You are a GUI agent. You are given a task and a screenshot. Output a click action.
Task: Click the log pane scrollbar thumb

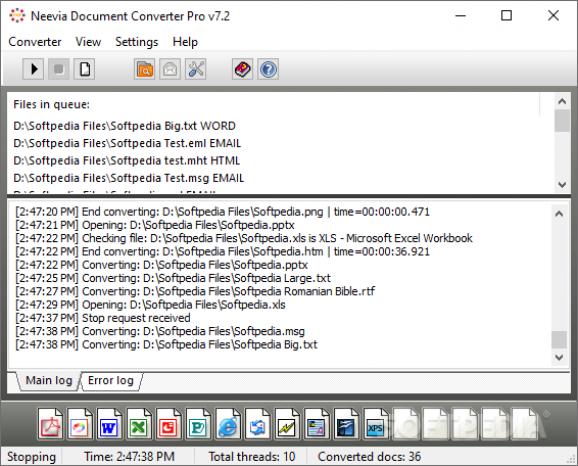[559, 340]
